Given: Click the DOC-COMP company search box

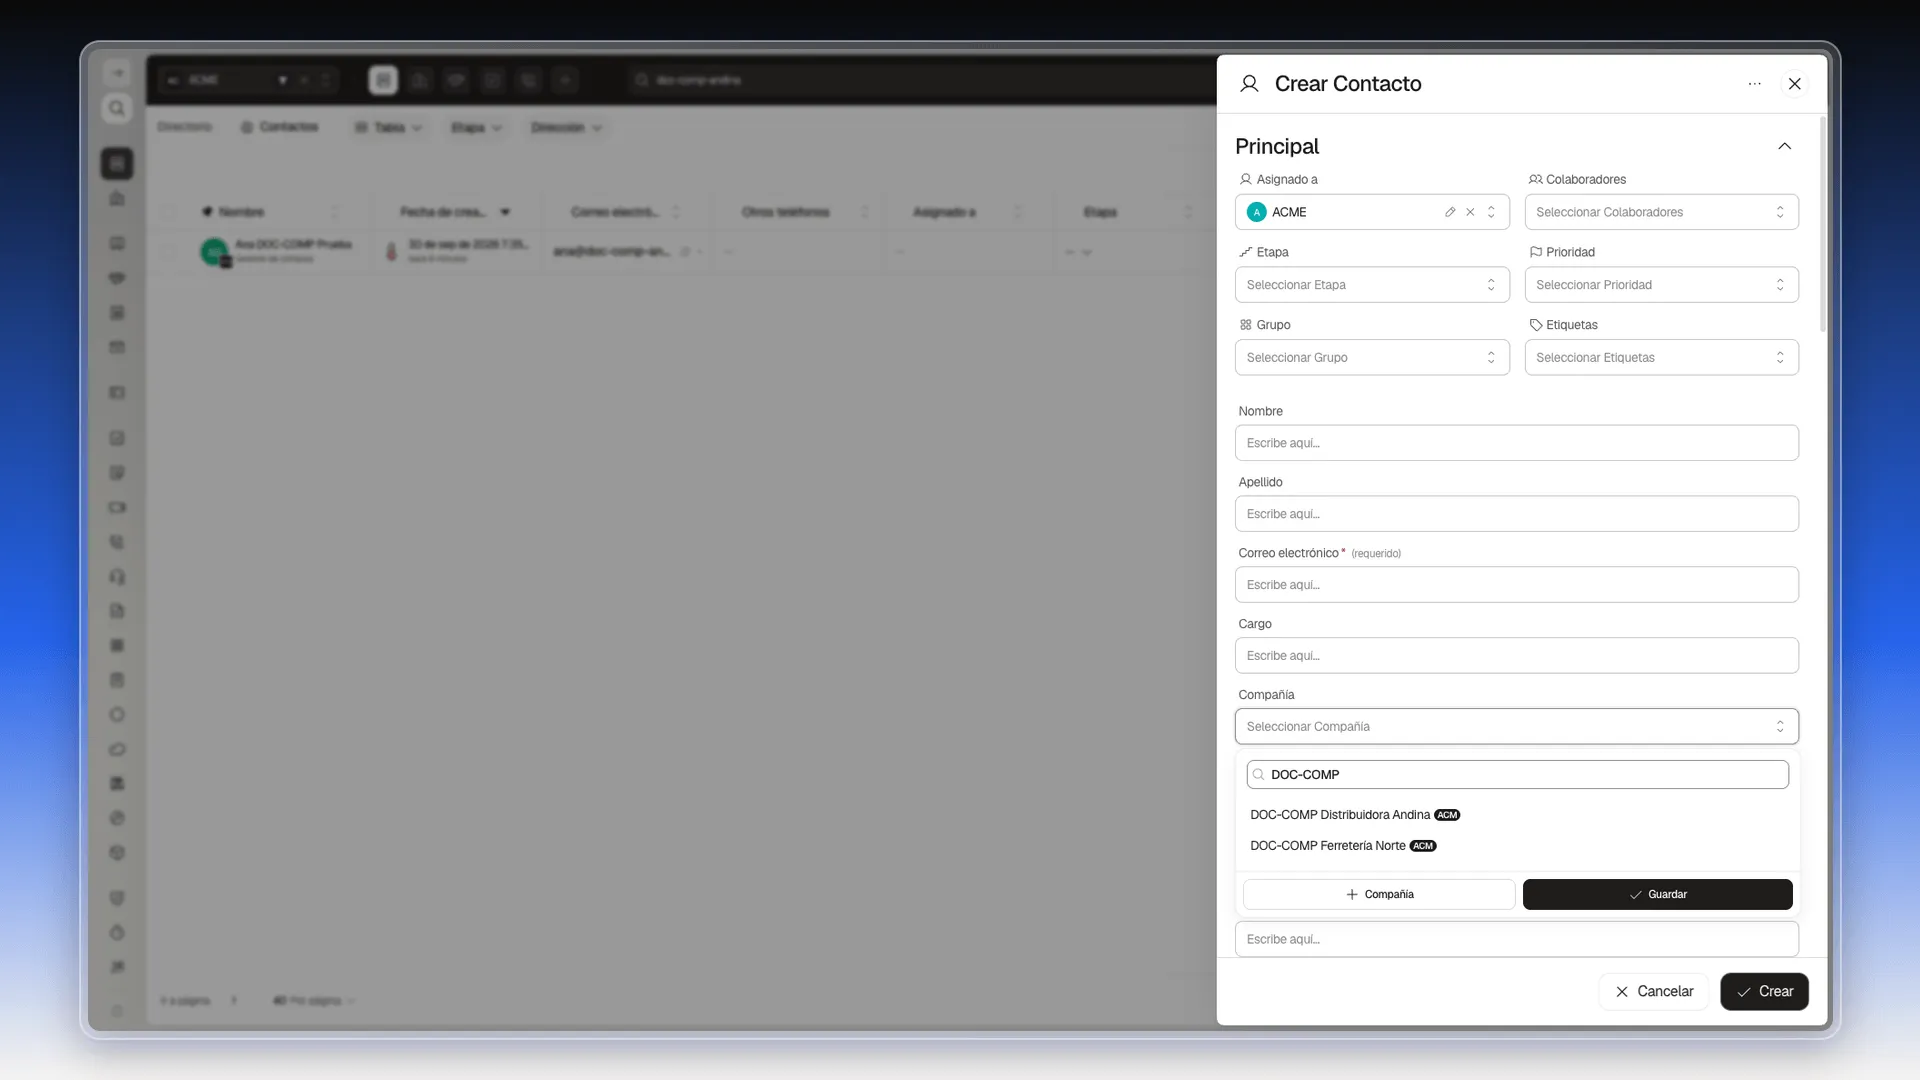Looking at the screenshot, I should tap(1517, 774).
